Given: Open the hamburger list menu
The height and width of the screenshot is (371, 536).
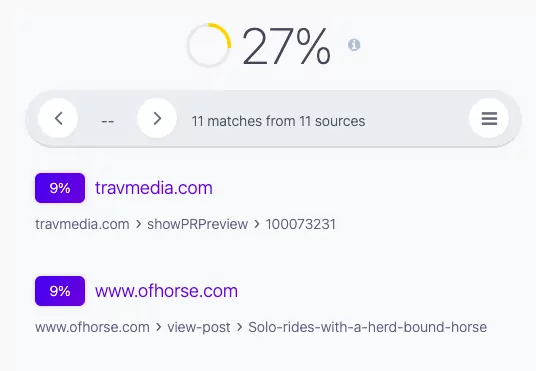Looking at the screenshot, I should (x=489, y=118).
